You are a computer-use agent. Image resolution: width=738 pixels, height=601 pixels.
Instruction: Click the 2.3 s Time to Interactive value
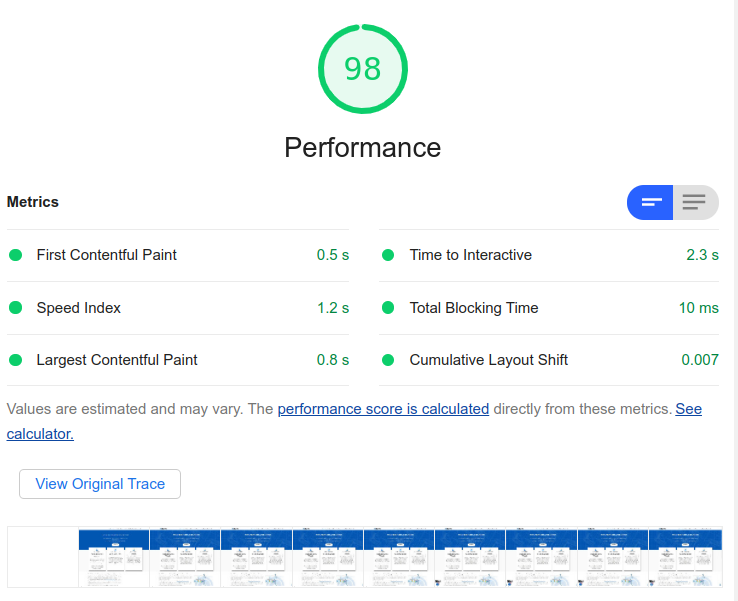[702, 255]
